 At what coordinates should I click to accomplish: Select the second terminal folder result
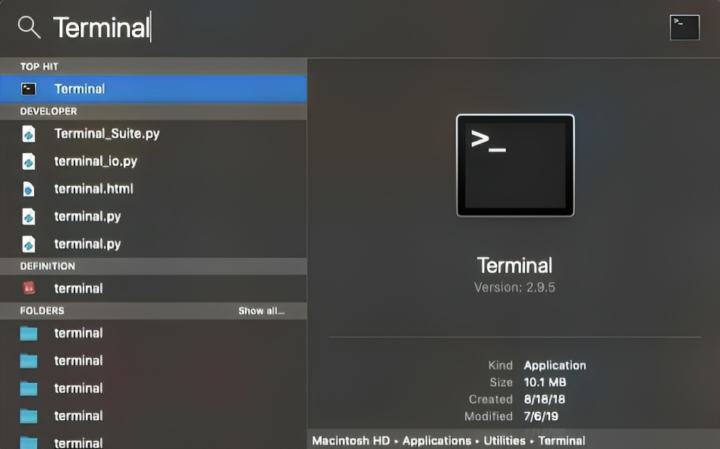pos(153,361)
